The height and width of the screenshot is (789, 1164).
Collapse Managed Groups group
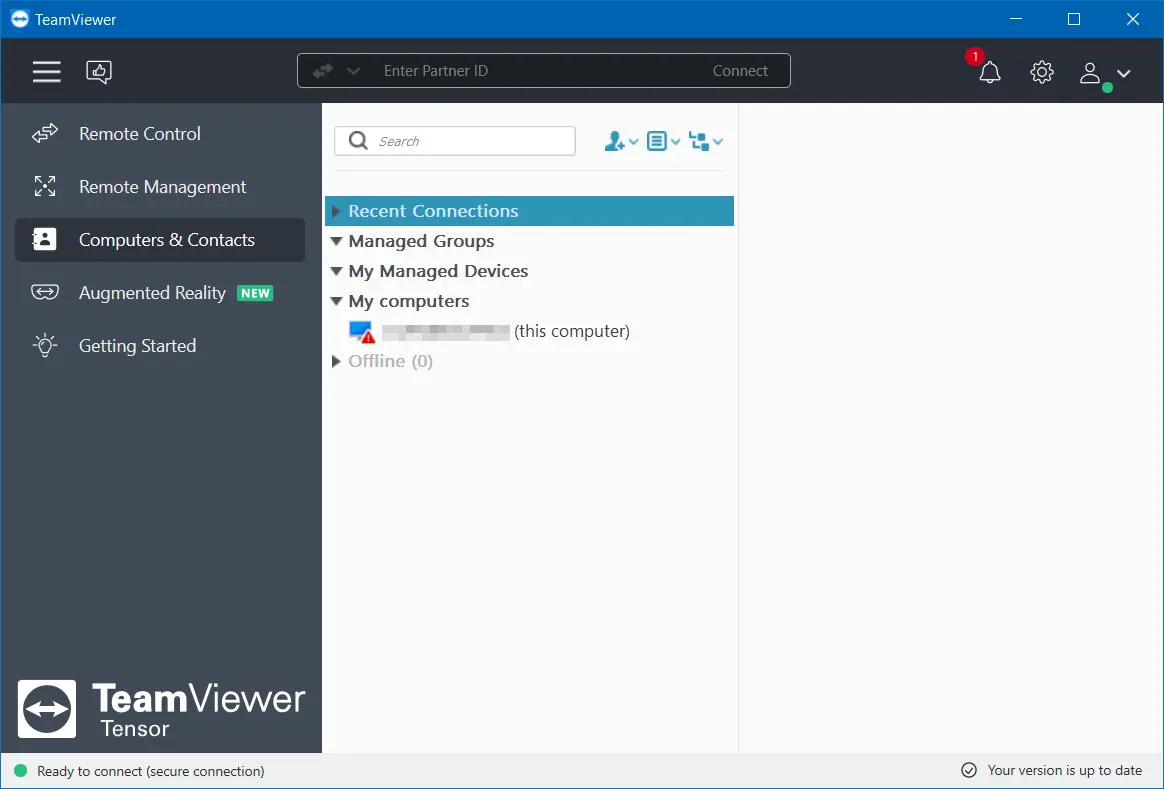(x=336, y=241)
